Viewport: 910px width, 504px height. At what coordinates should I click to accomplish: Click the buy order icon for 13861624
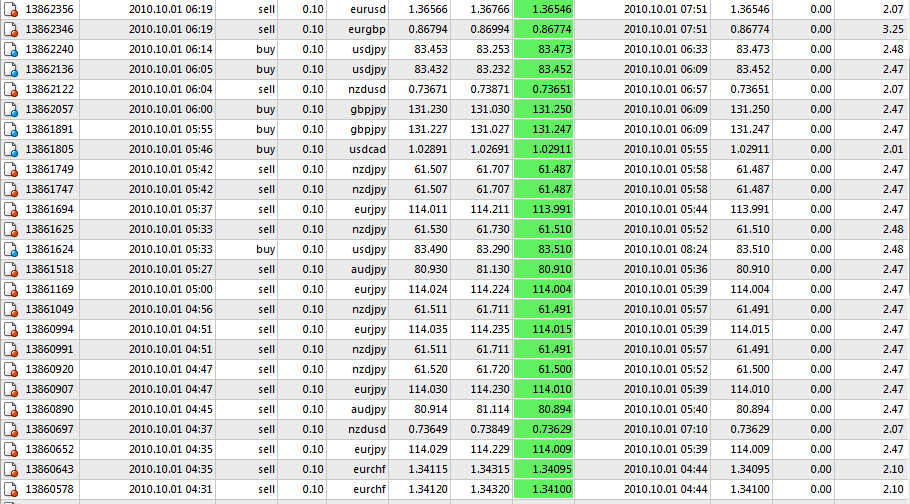[10, 249]
